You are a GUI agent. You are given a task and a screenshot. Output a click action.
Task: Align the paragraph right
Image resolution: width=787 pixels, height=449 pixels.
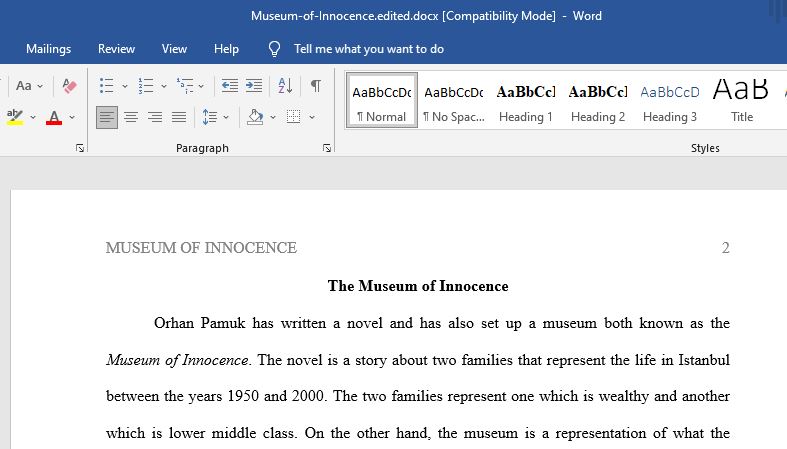click(x=155, y=117)
